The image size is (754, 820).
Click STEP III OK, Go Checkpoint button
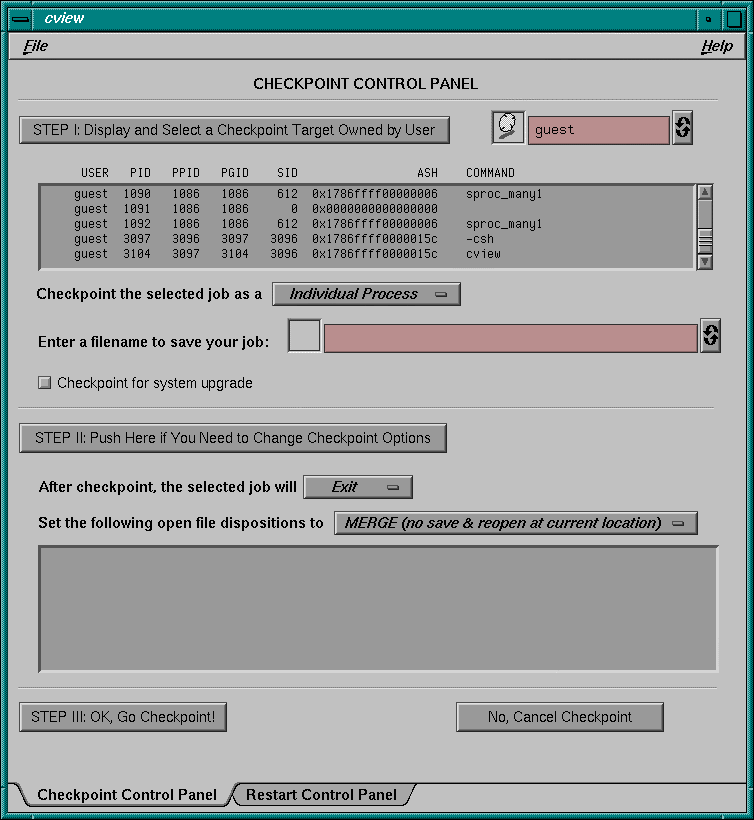coord(123,717)
